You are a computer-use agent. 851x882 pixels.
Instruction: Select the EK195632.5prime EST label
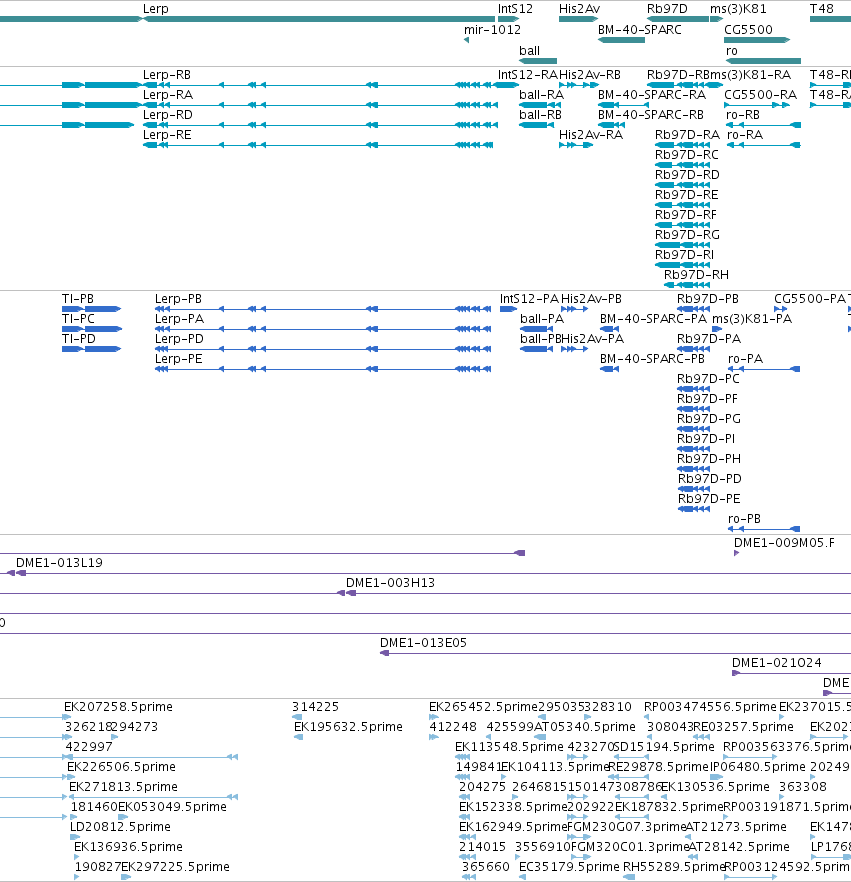pyautogui.click(x=348, y=727)
